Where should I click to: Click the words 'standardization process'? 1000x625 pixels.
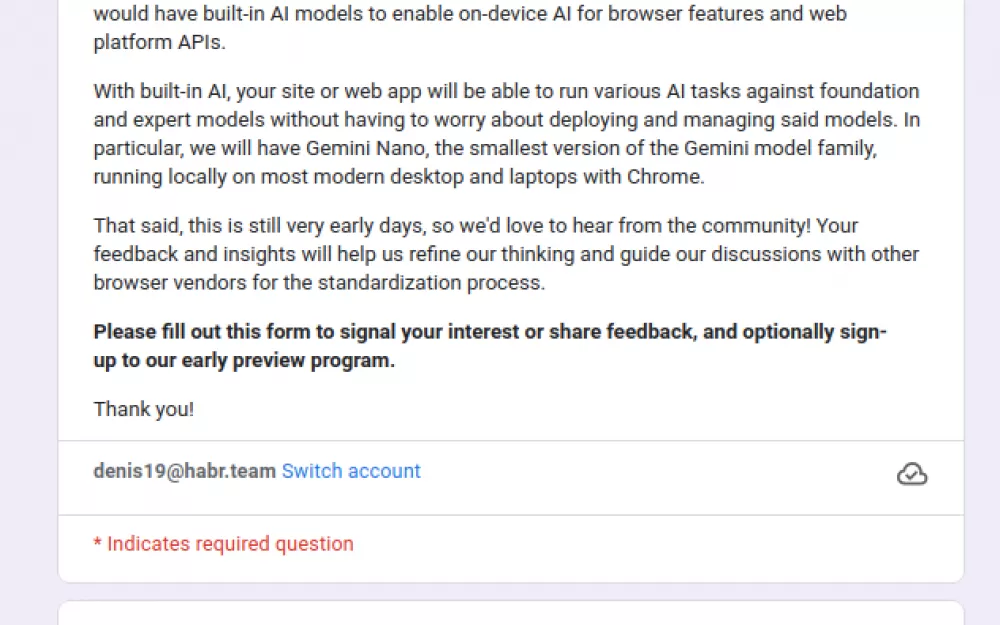pyautogui.click(x=430, y=282)
